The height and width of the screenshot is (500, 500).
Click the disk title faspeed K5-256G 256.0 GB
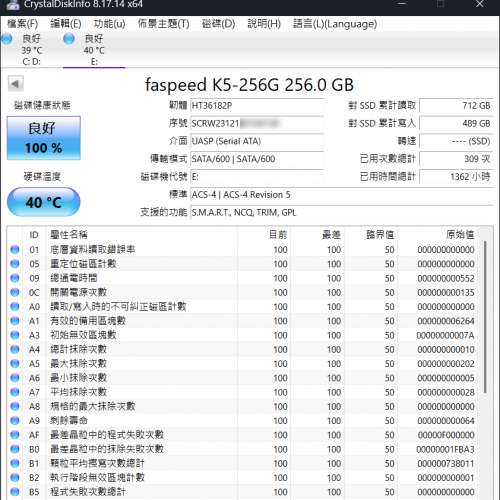click(x=249, y=85)
